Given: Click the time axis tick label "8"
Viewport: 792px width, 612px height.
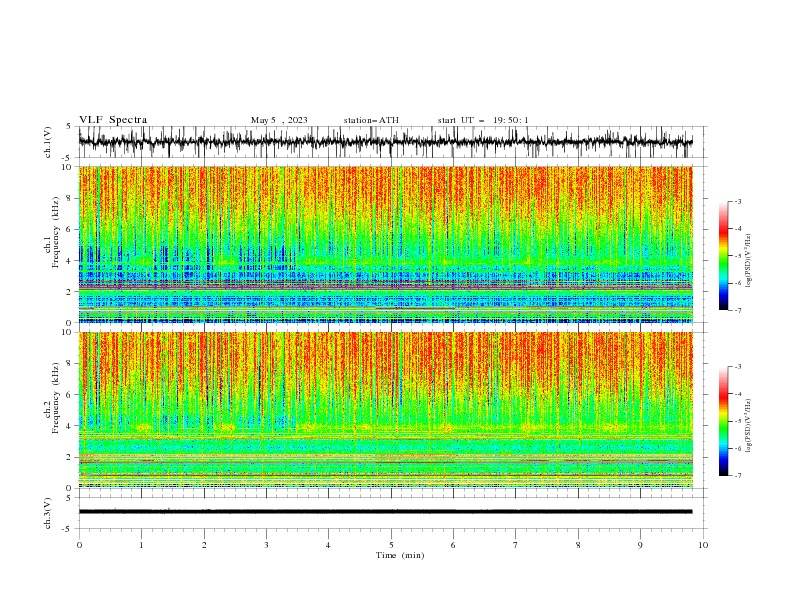Looking at the screenshot, I should tap(578, 545).
